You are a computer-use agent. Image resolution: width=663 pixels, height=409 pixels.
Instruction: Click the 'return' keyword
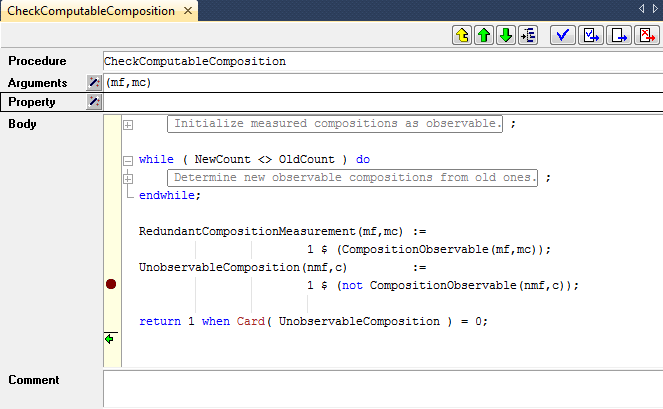click(x=160, y=321)
